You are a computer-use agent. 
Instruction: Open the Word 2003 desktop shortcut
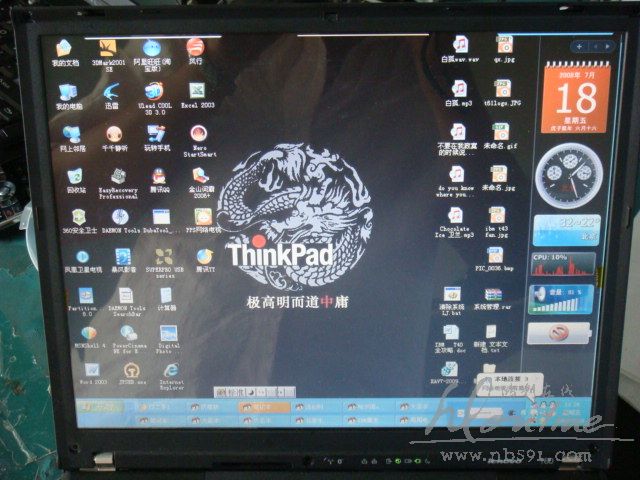point(92,369)
